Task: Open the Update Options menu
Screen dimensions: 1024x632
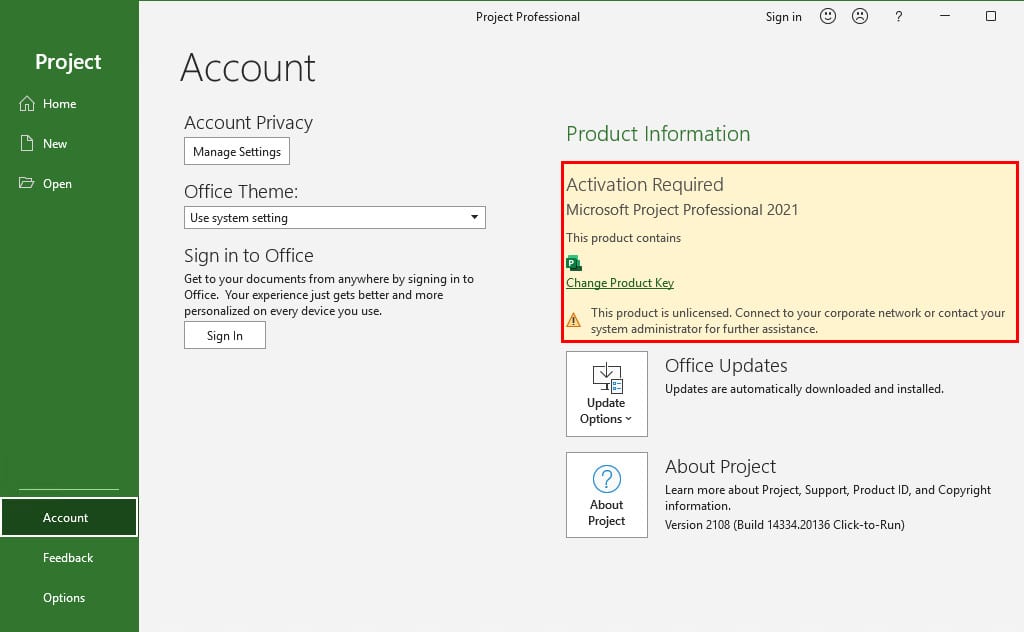Action: (607, 394)
